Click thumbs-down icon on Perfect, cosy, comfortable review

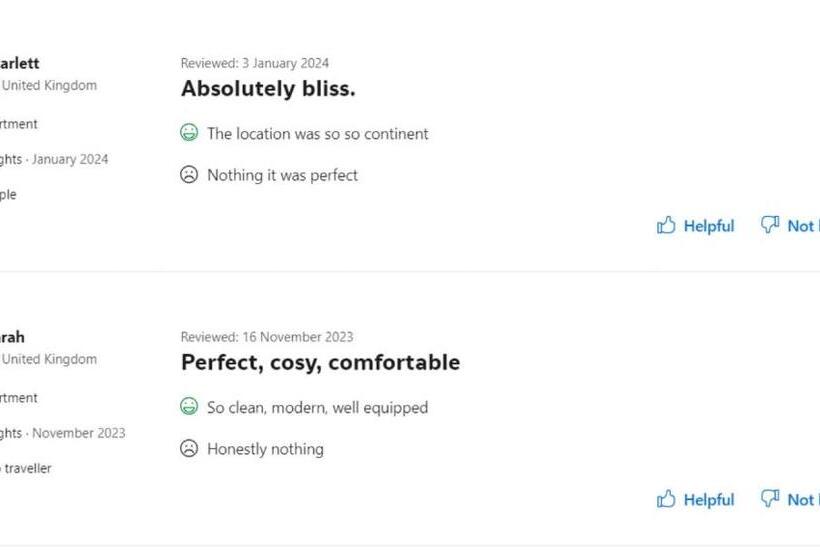[770, 499]
